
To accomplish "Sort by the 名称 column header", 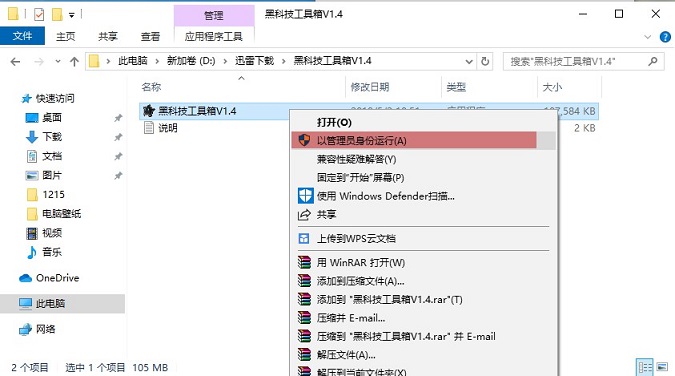I will click(x=151, y=87).
